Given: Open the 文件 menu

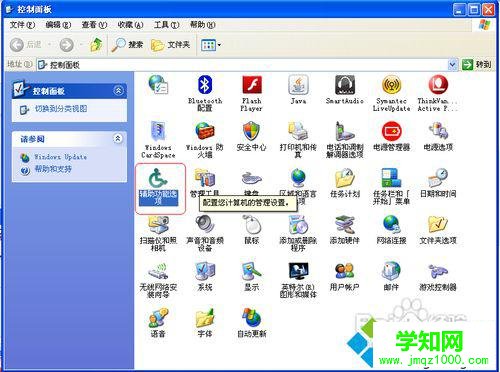Looking at the screenshot, I should point(22,25).
